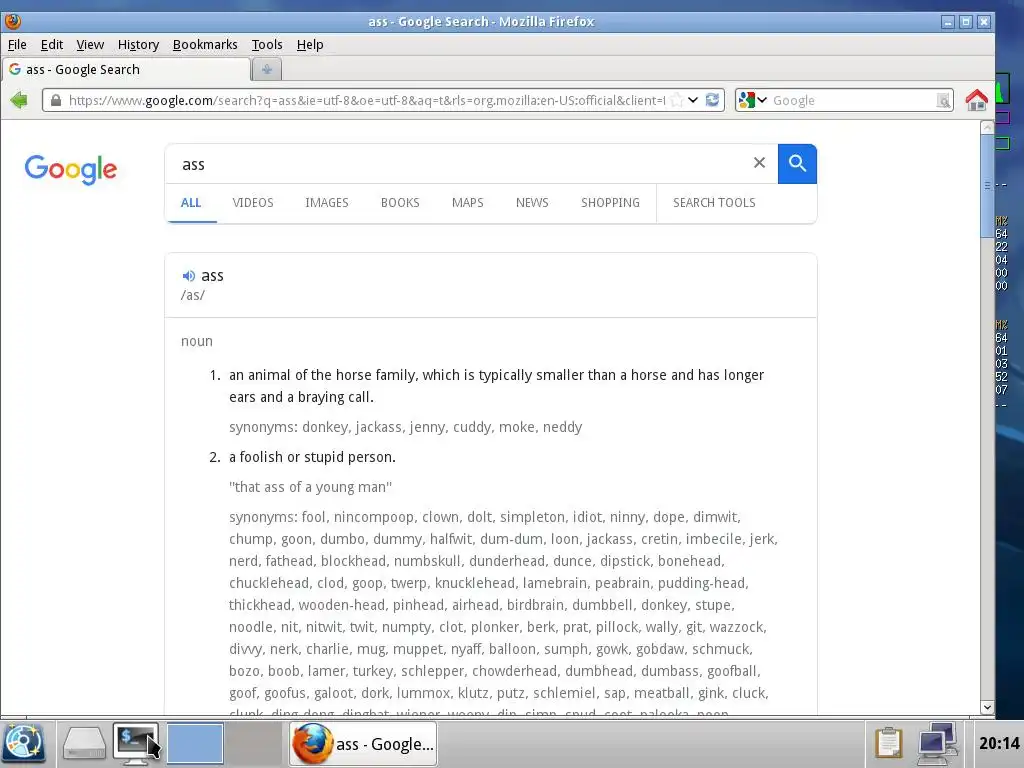The width and height of the screenshot is (1024, 768).
Task: Switch to the grey second desktop pager
Action: coord(253,743)
